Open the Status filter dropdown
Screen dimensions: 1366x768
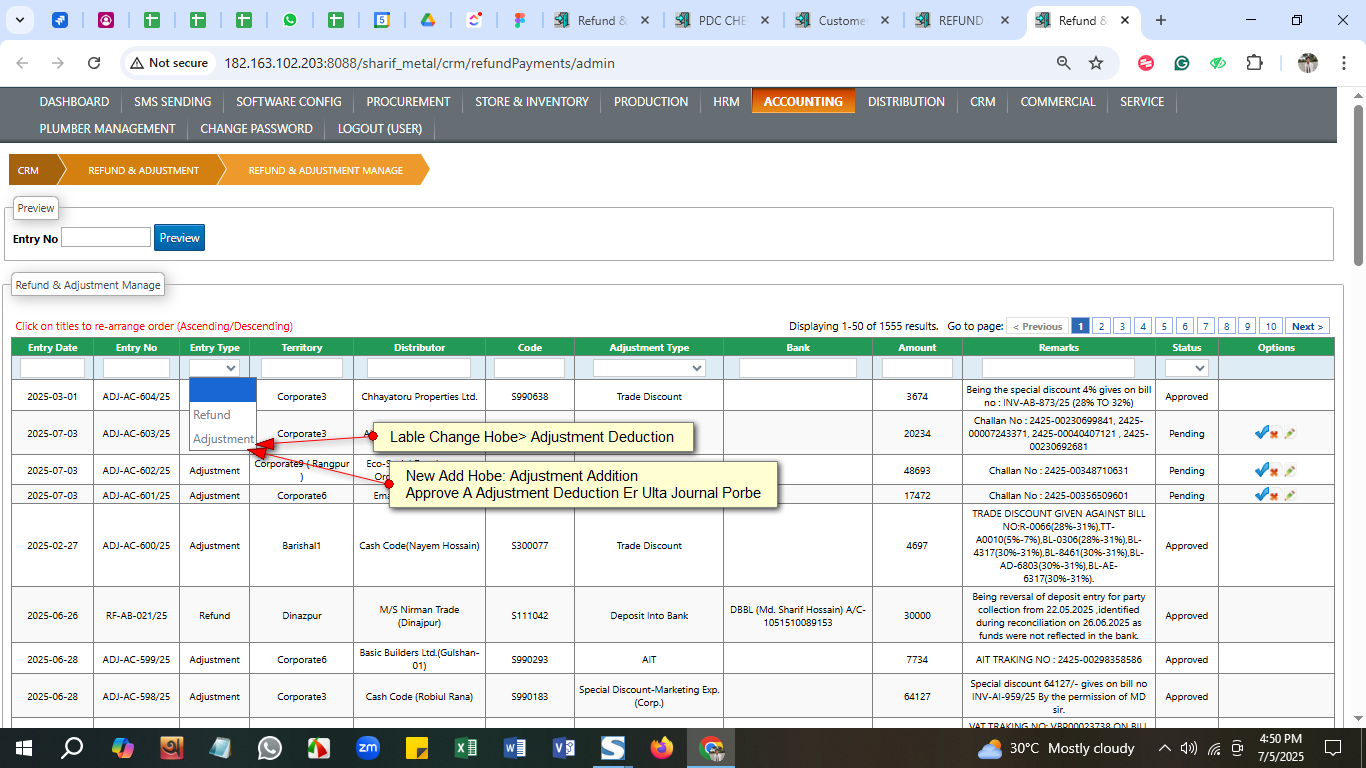(1186, 368)
